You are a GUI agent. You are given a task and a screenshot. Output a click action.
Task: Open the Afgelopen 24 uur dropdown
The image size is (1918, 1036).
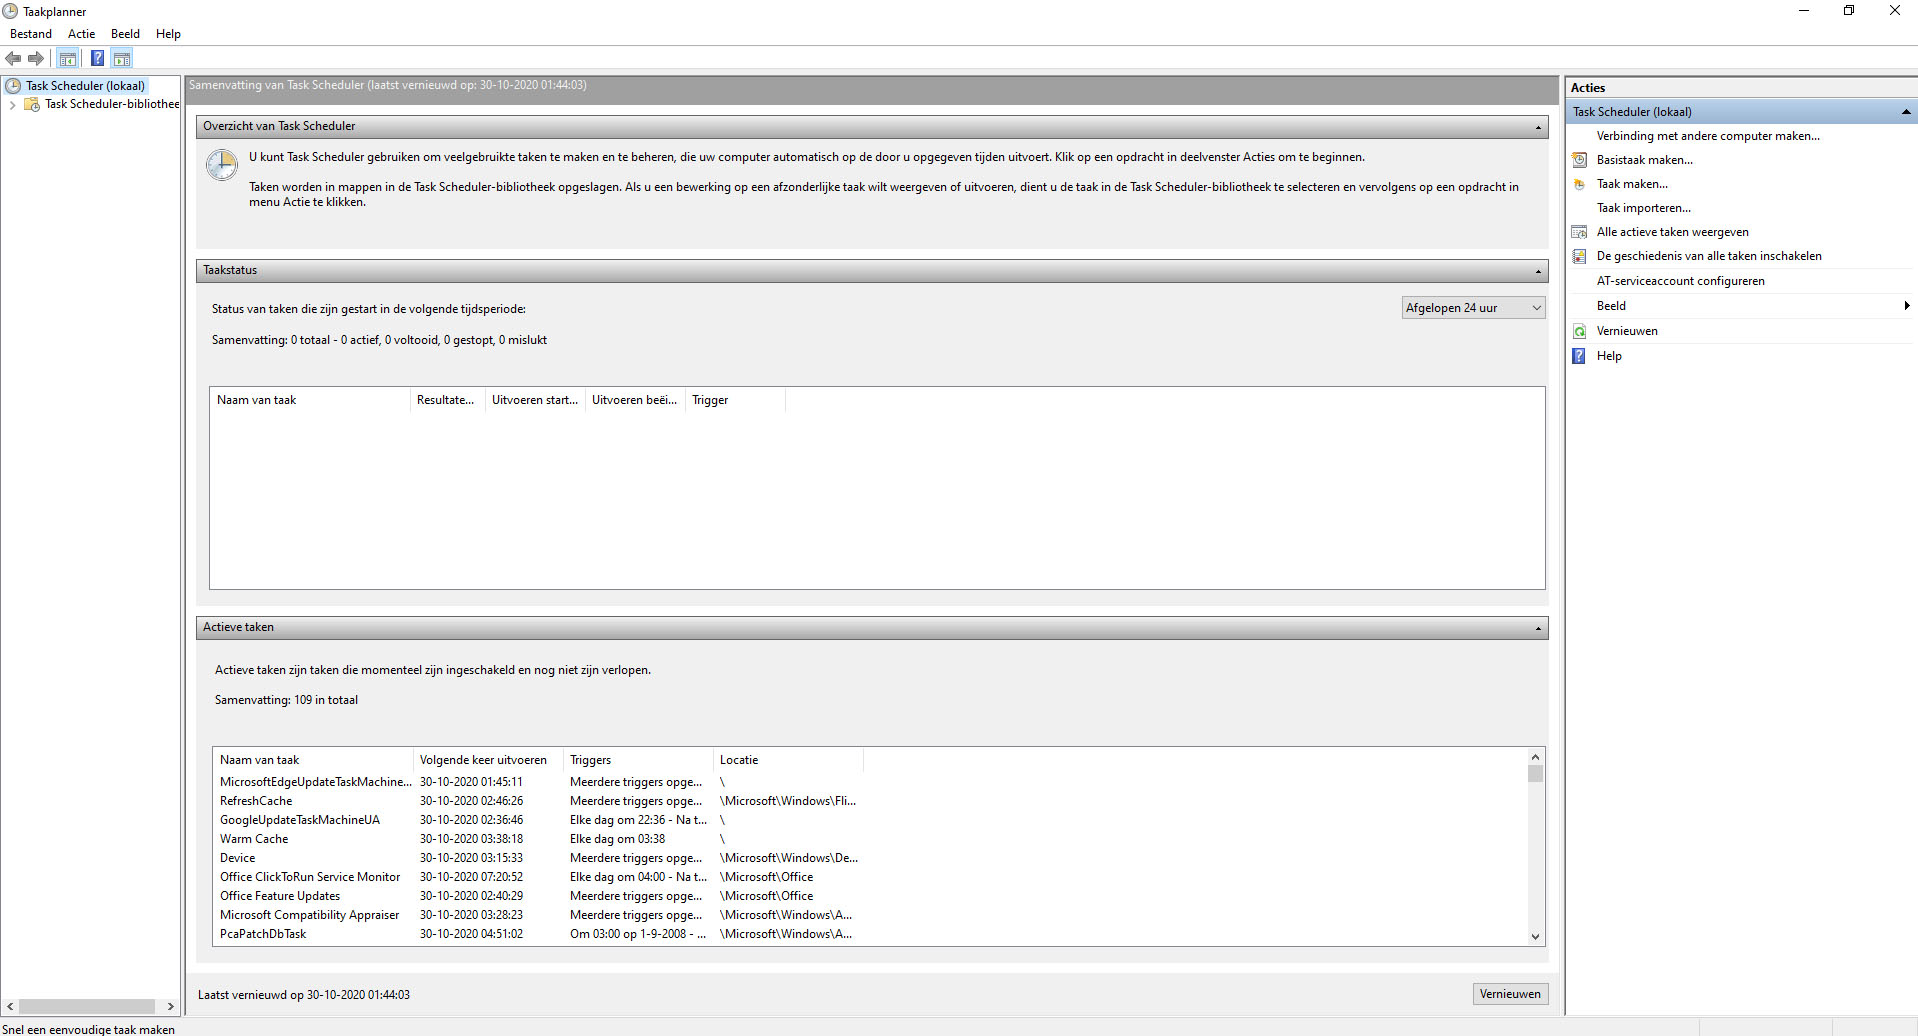(1473, 308)
